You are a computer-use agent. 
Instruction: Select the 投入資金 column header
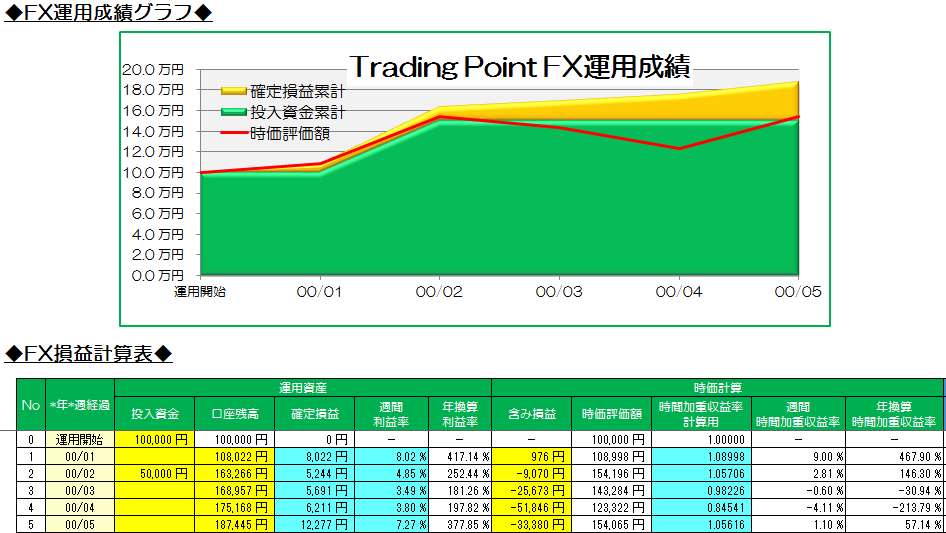pyautogui.click(x=154, y=413)
